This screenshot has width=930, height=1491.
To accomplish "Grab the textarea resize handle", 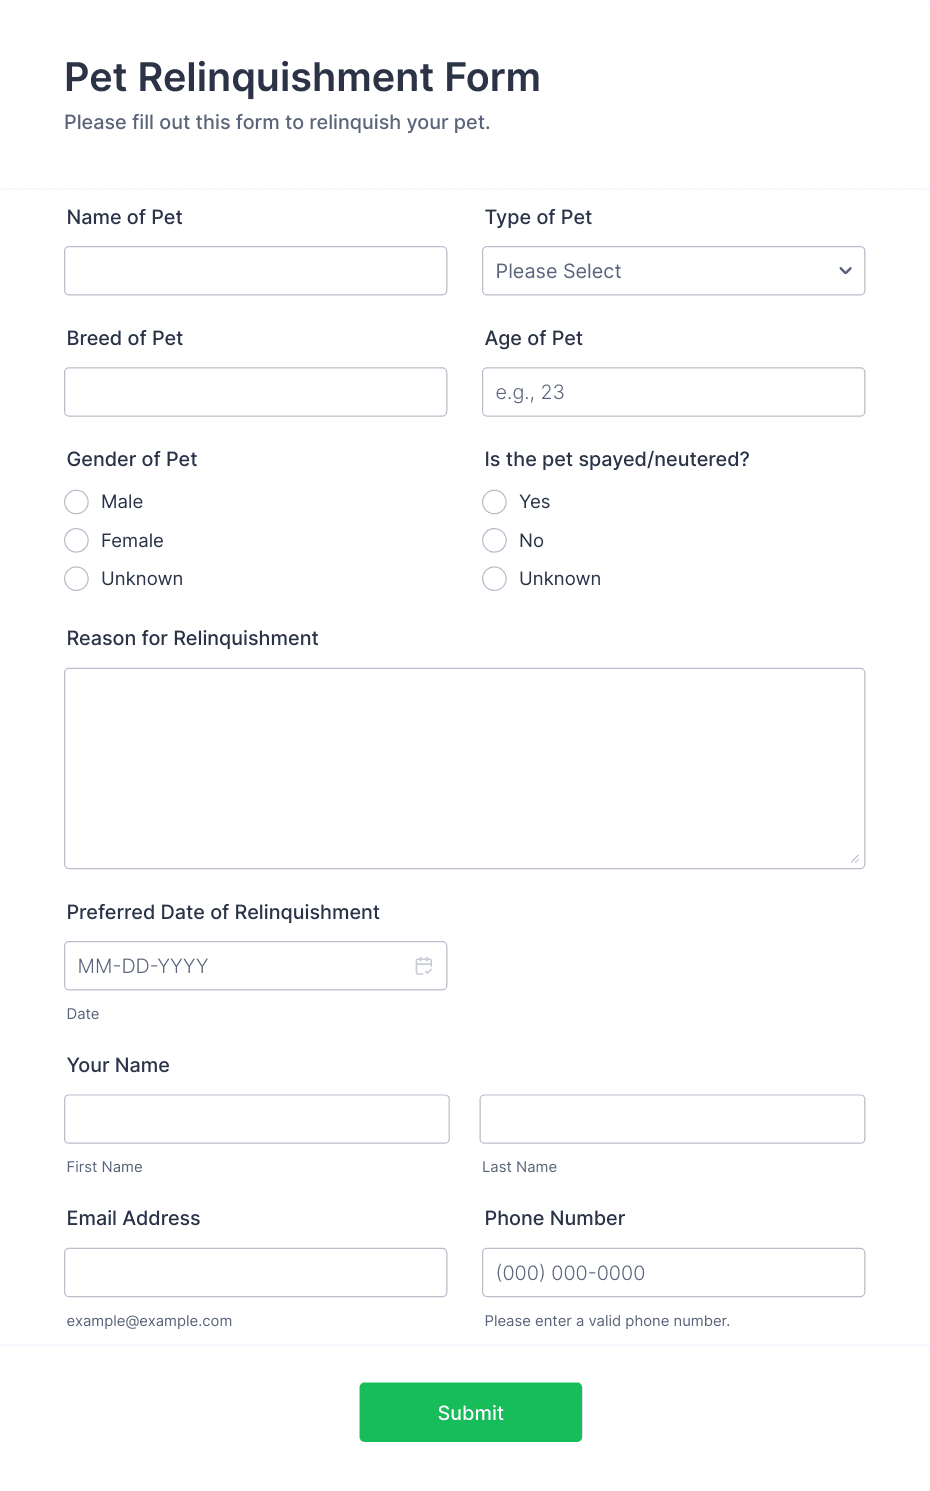I will click(x=855, y=859).
